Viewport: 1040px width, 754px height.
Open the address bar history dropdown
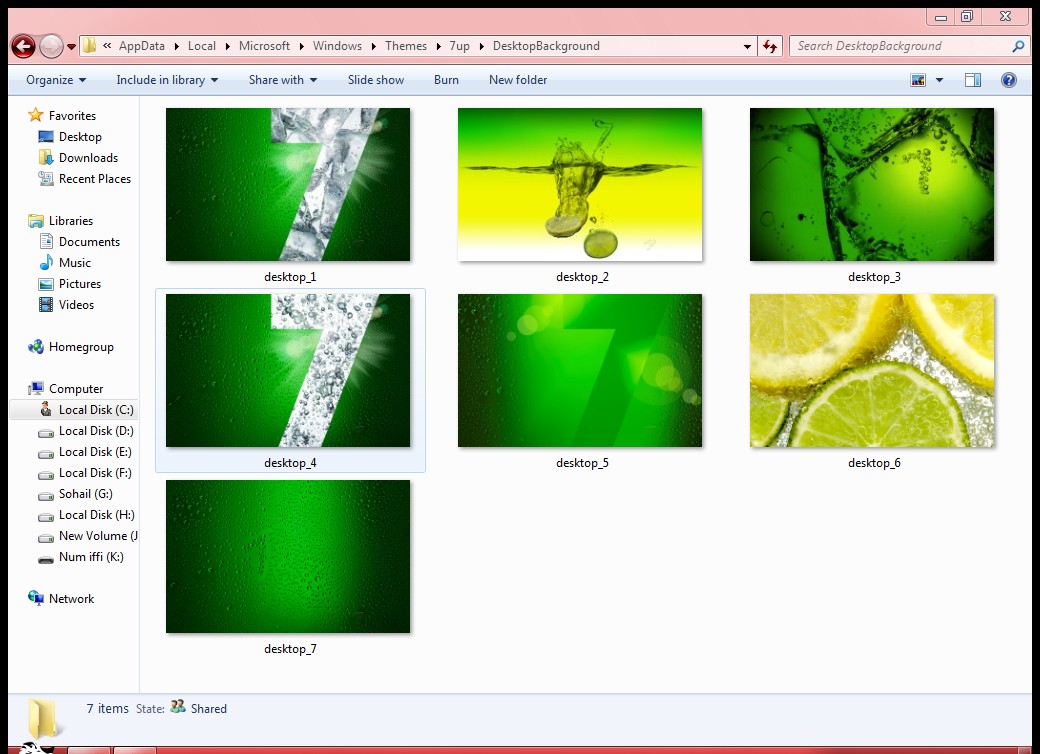(748, 46)
